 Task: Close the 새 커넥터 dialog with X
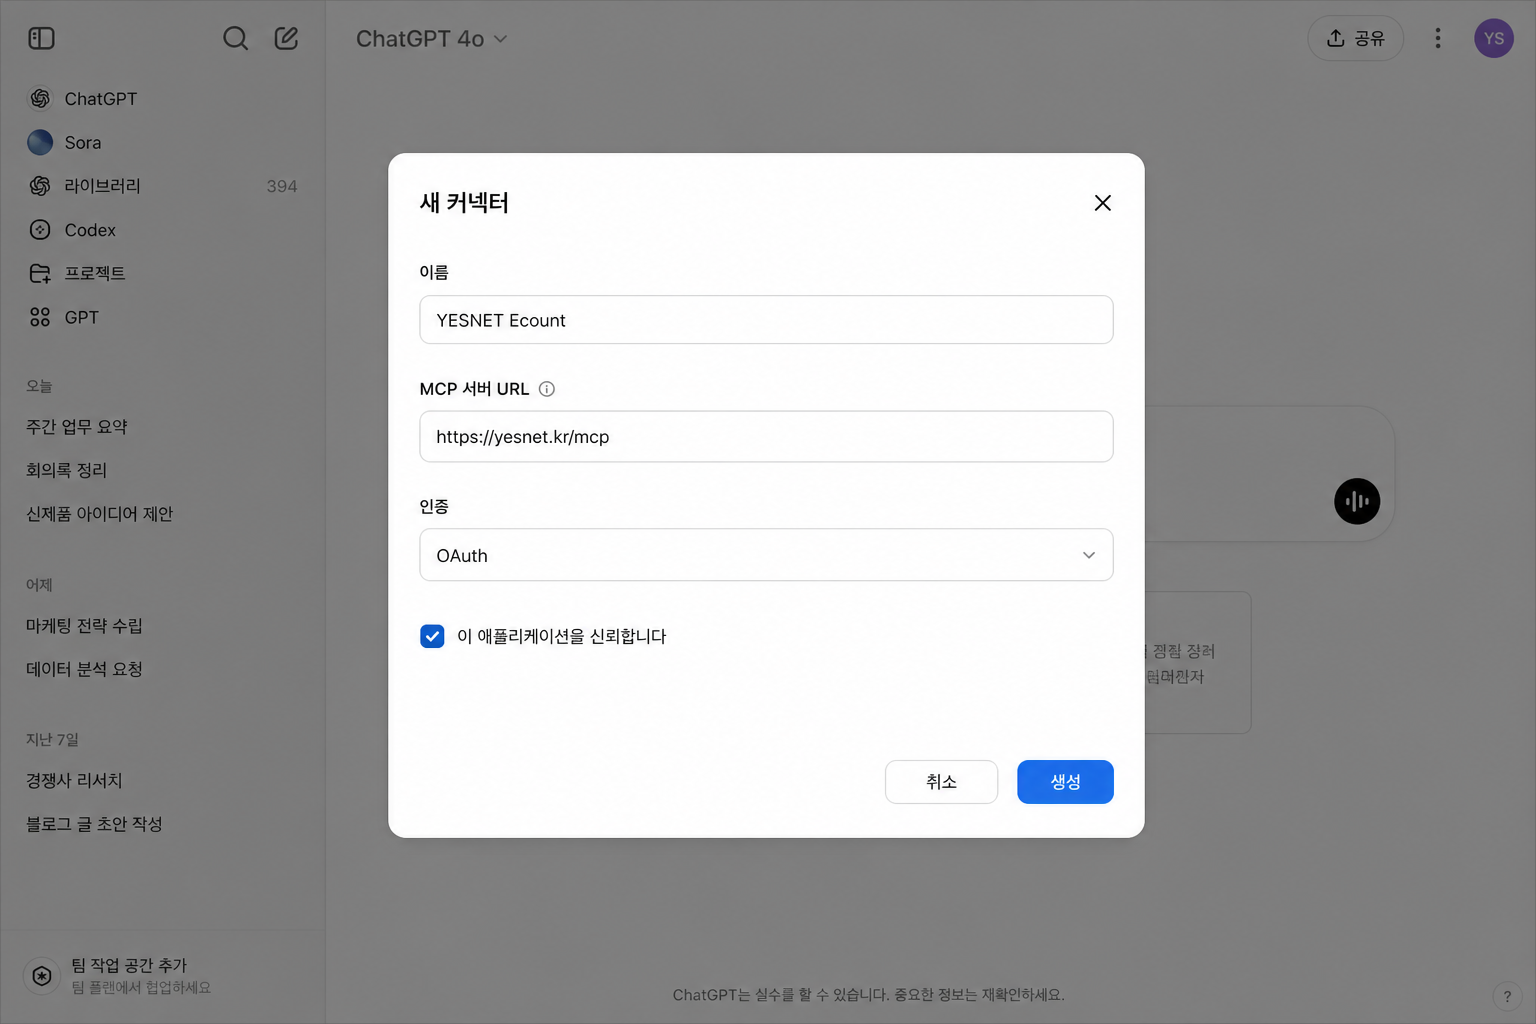point(1102,203)
